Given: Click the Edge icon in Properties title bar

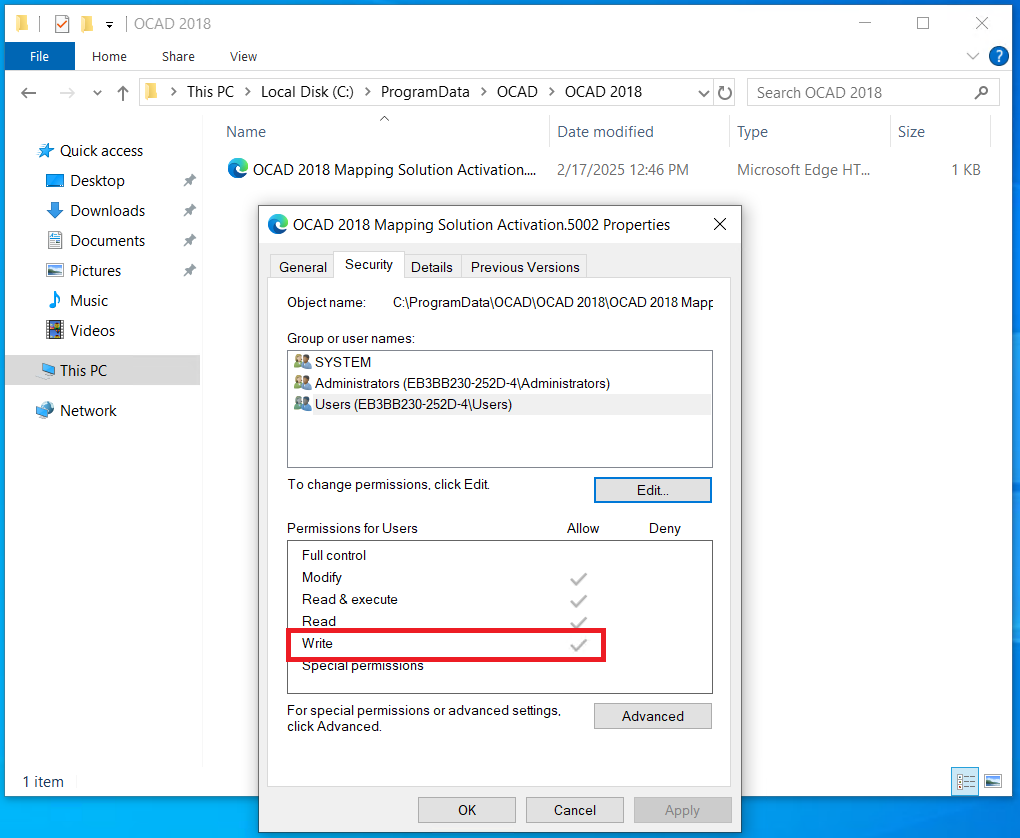Looking at the screenshot, I should (x=278, y=224).
